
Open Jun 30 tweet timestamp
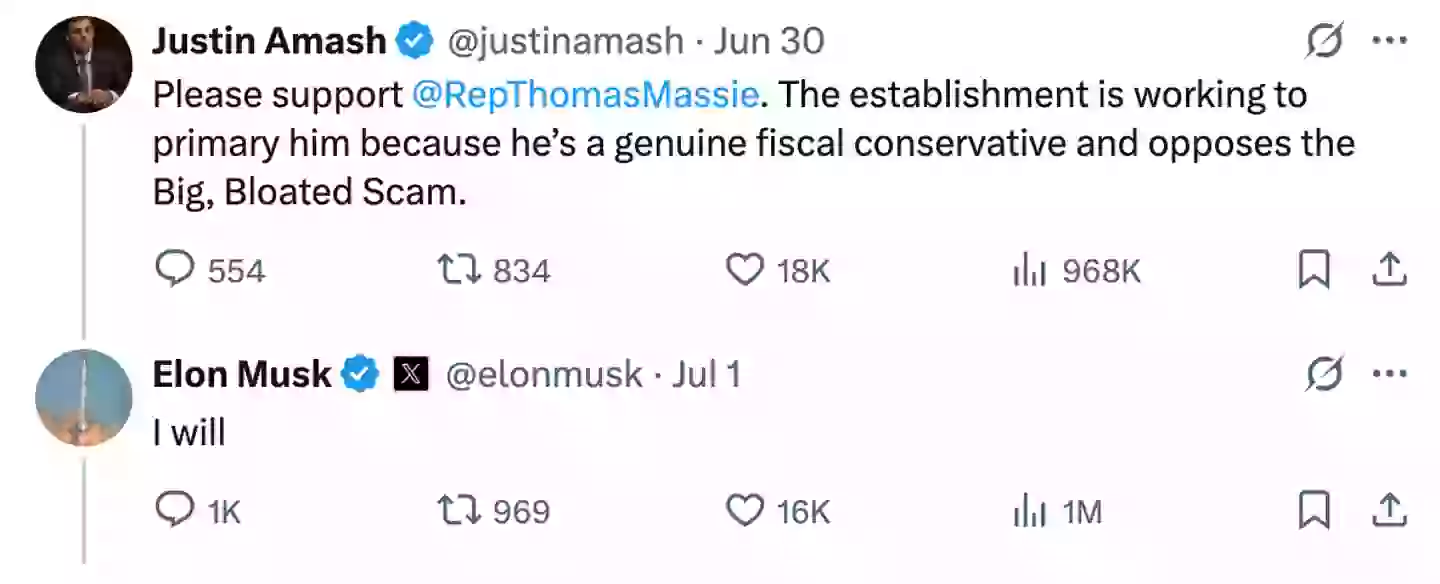pos(768,40)
